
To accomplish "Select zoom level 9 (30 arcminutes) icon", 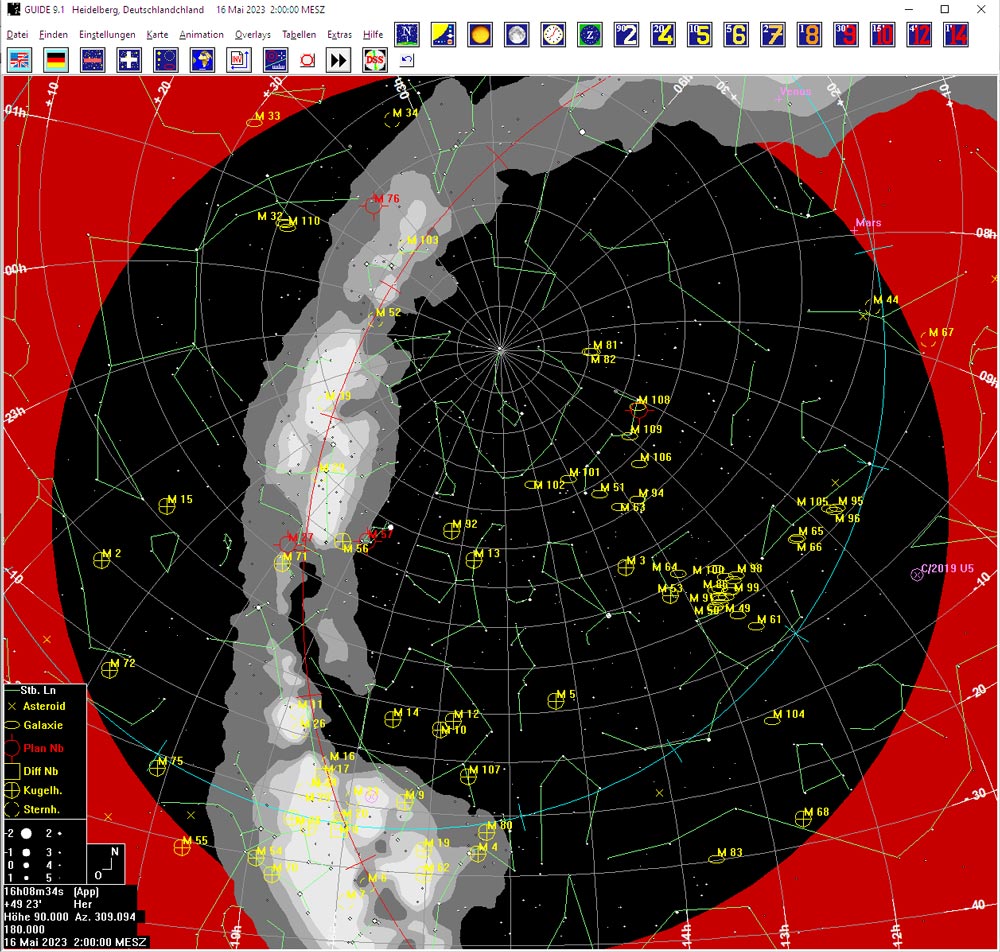I will tap(846, 34).
